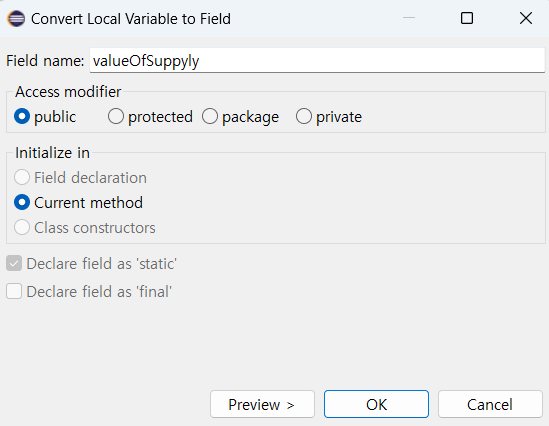The height and width of the screenshot is (426, 549).
Task: Click the 'Field name:' label
Action: (x=45, y=61)
